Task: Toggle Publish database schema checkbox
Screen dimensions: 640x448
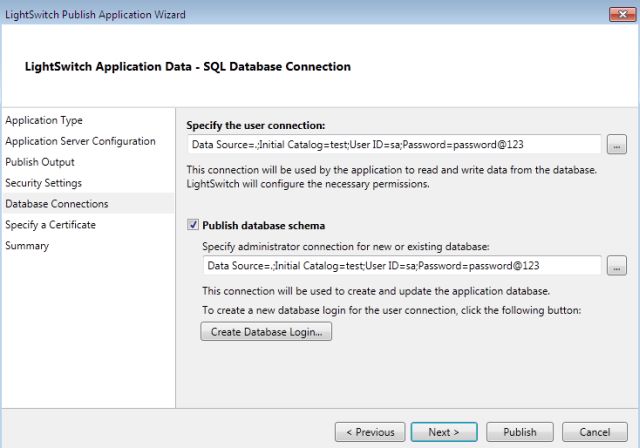Action: pos(193,225)
